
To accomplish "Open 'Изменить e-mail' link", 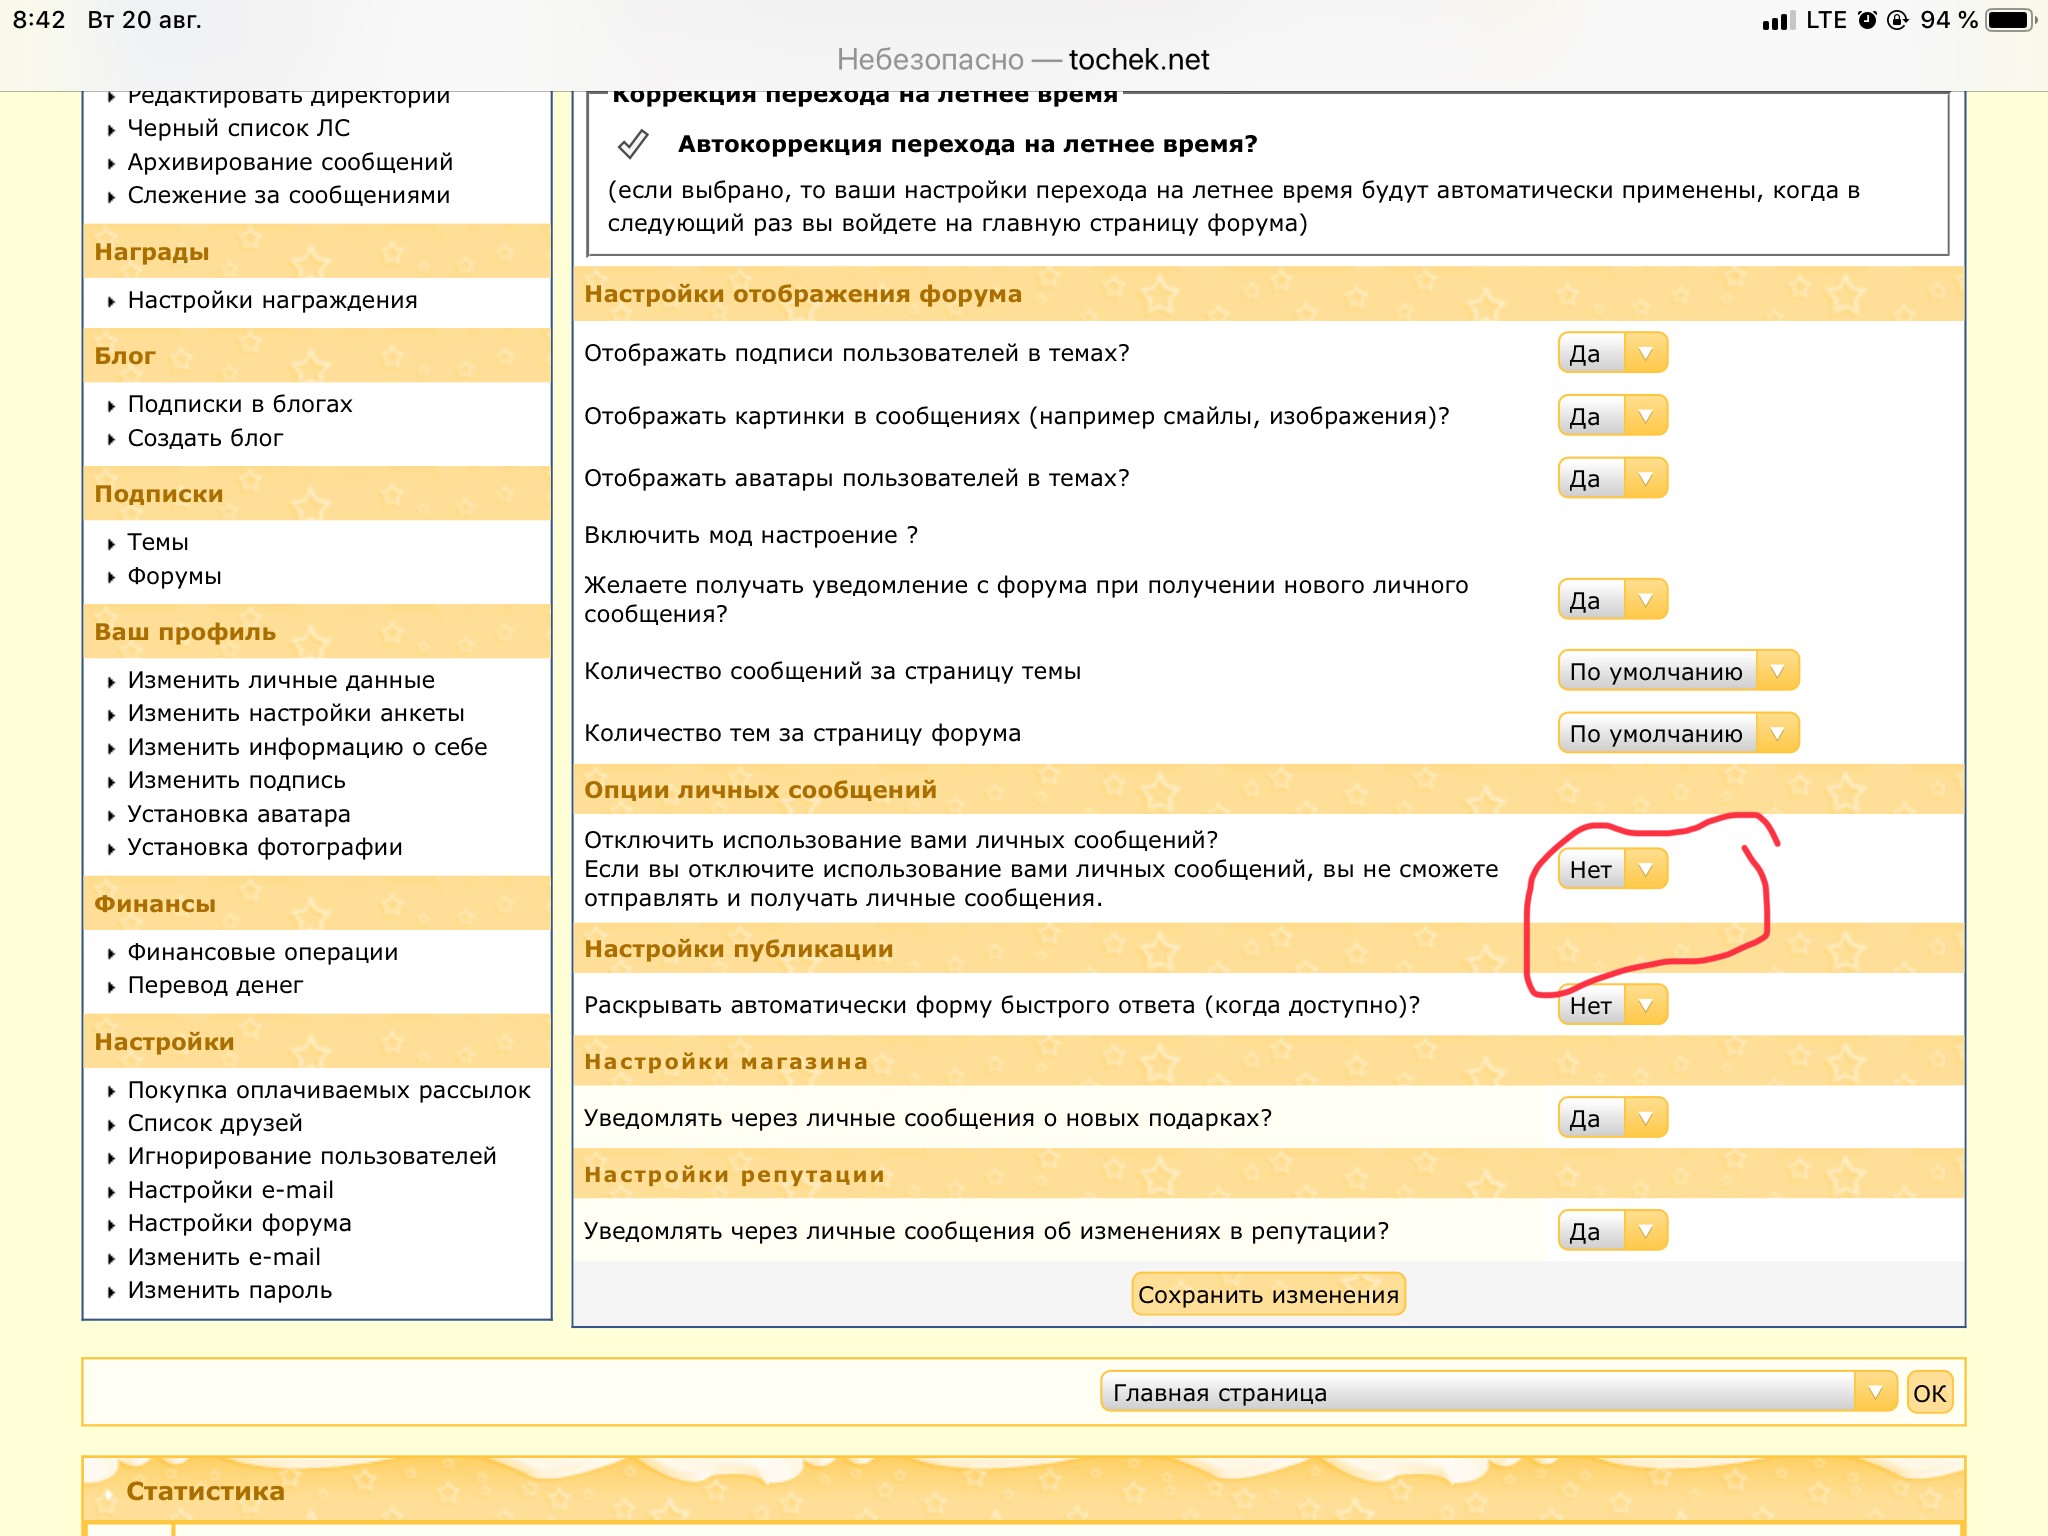I will click(224, 1257).
